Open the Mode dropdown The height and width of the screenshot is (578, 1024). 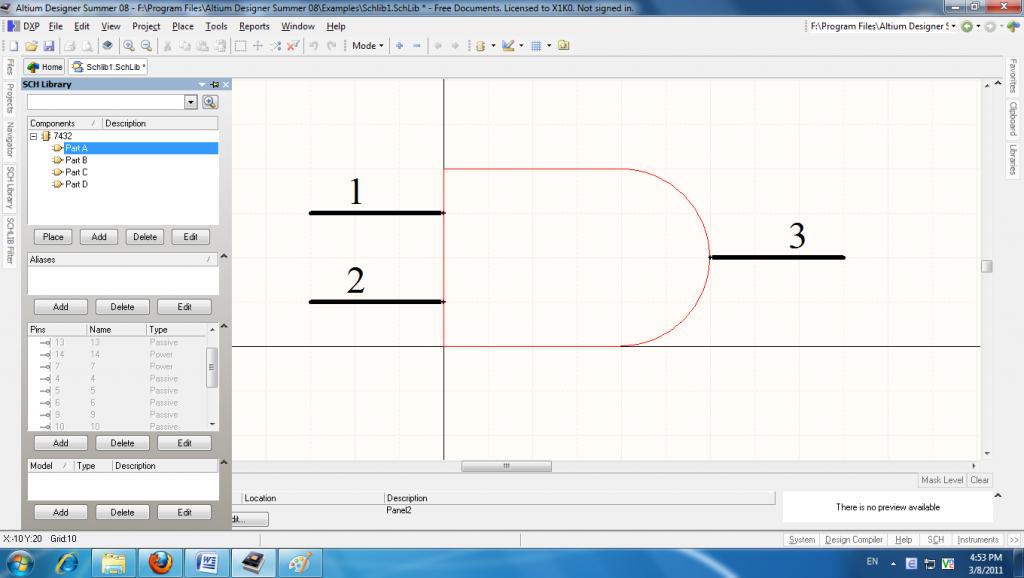368,46
